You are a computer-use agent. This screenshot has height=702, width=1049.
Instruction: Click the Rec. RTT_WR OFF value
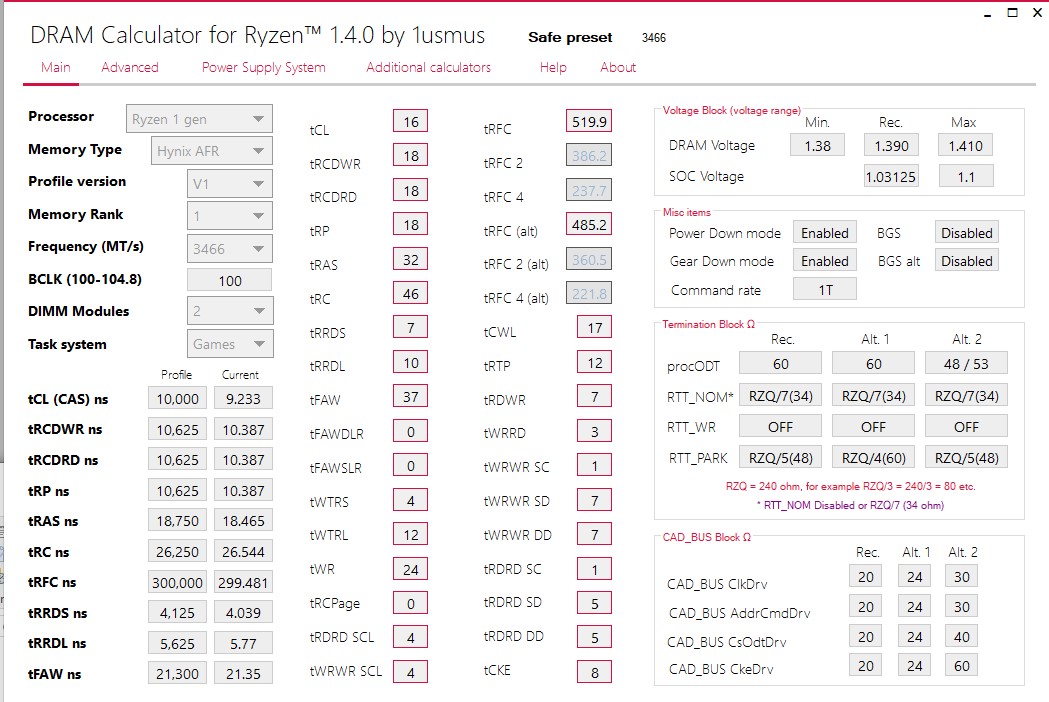[x=780, y=426]
